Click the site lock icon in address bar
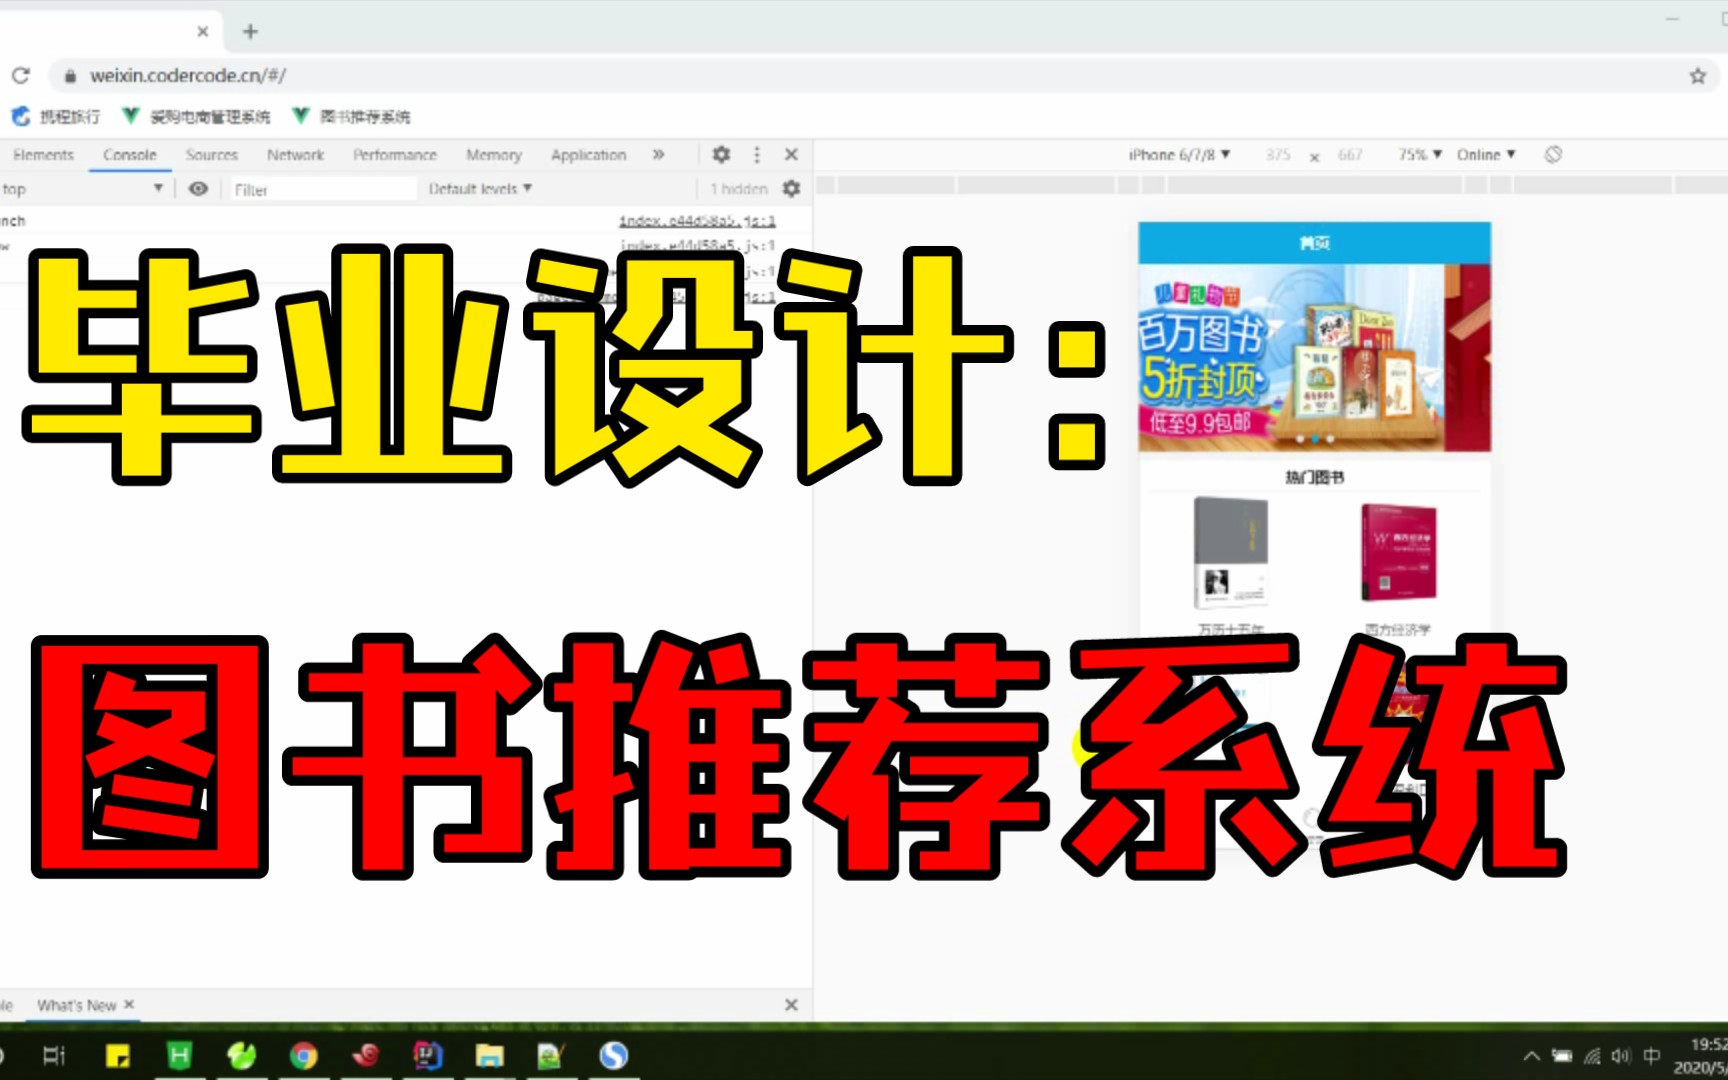The width and height of the screenshot is (1728, 1080). click(70, 76)
